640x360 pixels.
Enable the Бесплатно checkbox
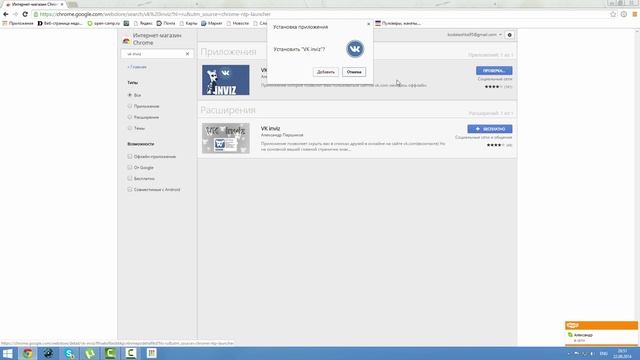[x=130, y=178]
